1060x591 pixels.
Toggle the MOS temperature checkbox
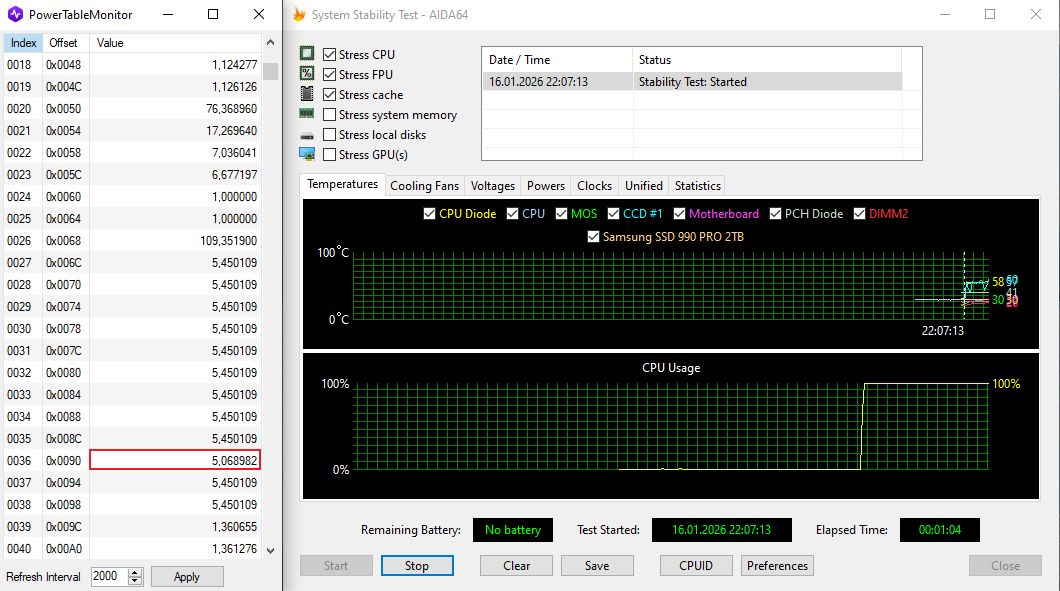pyautogui.click(x=561, y=214)
